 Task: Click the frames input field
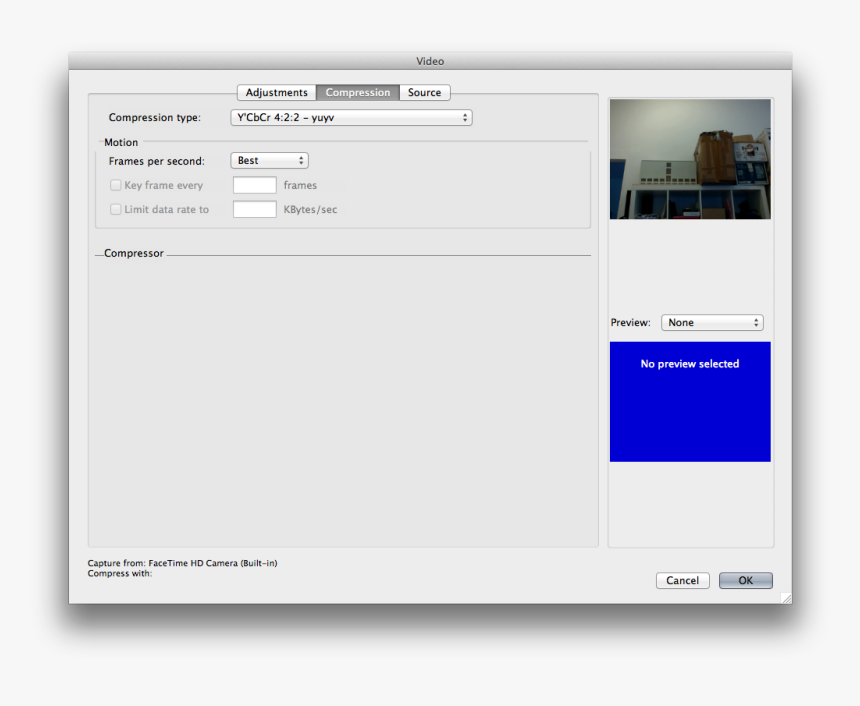click(254, 184)
